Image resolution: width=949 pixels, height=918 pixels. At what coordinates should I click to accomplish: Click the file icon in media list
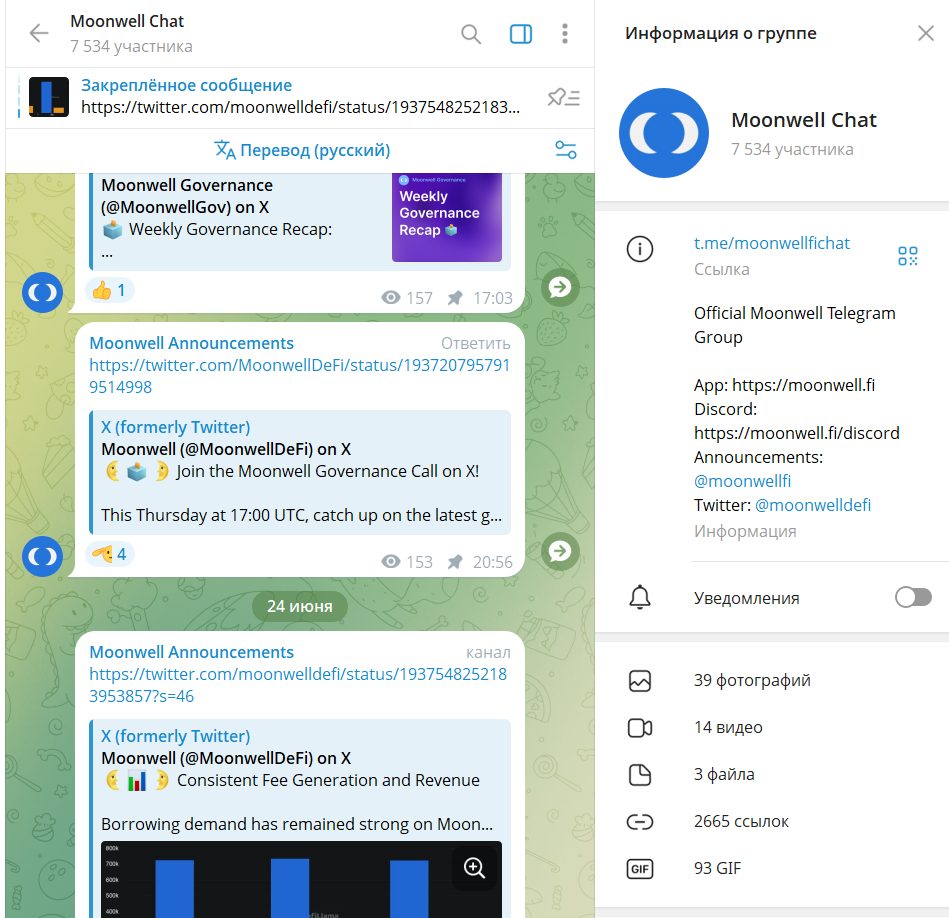point(640,775)
